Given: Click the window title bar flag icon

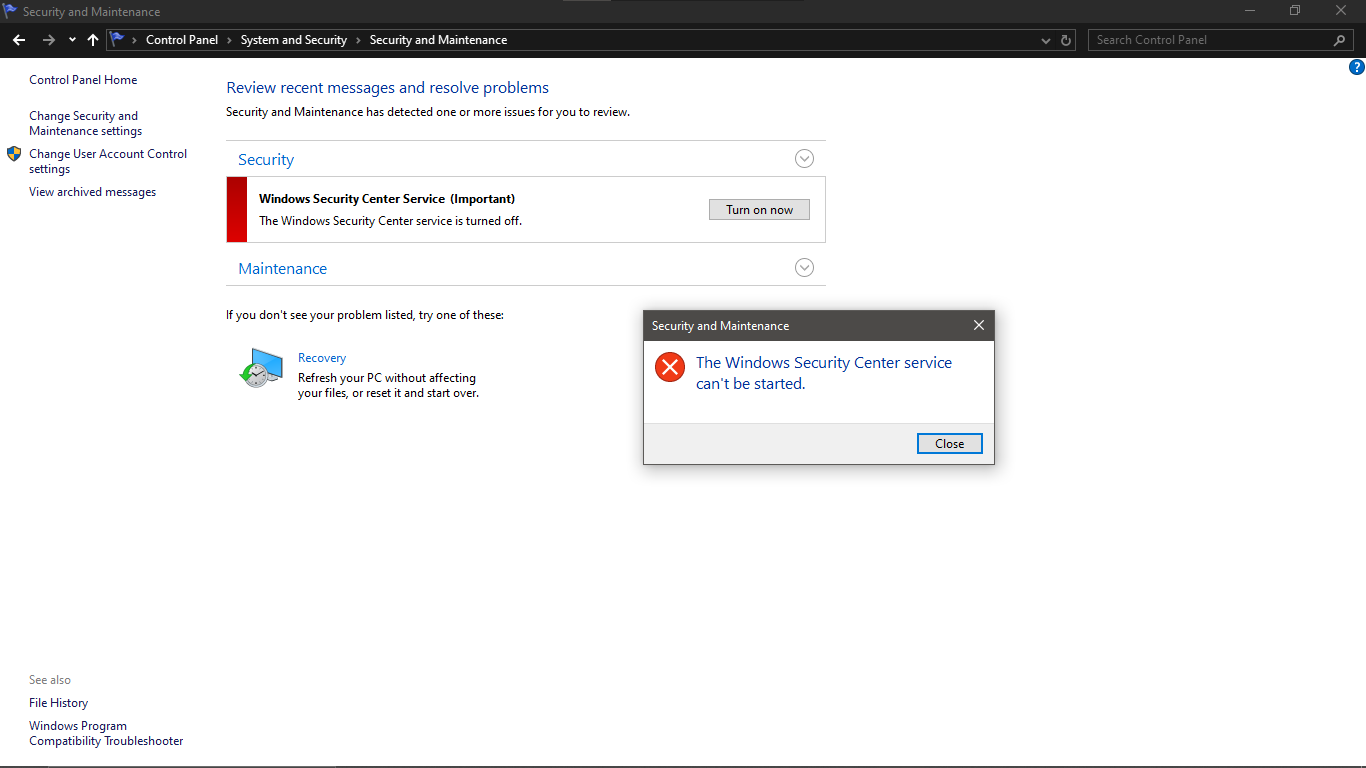Looking at the screenshot, I should tap(10, 11).
